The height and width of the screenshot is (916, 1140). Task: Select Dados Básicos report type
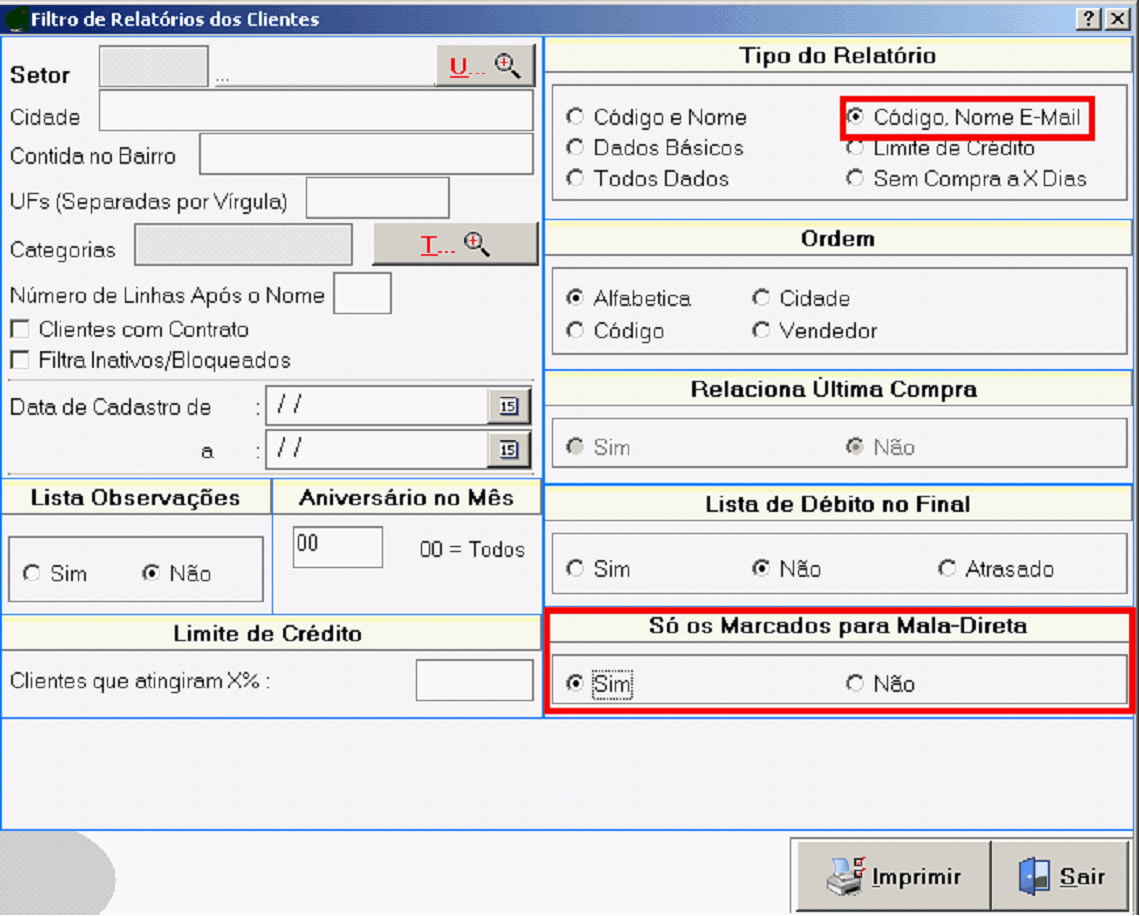[x=575, y=148]
